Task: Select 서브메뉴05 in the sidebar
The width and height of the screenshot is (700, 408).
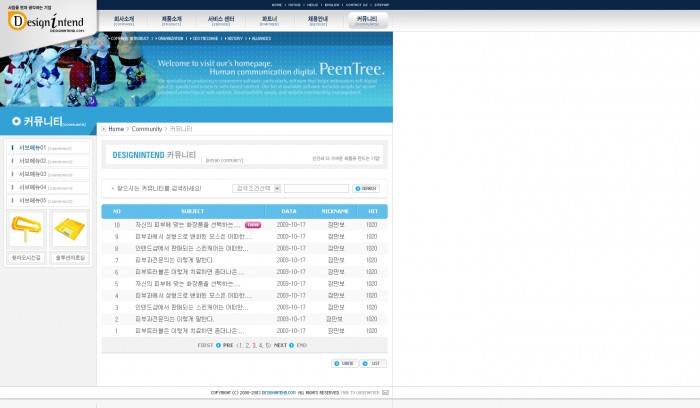Action: coord(48,201)
